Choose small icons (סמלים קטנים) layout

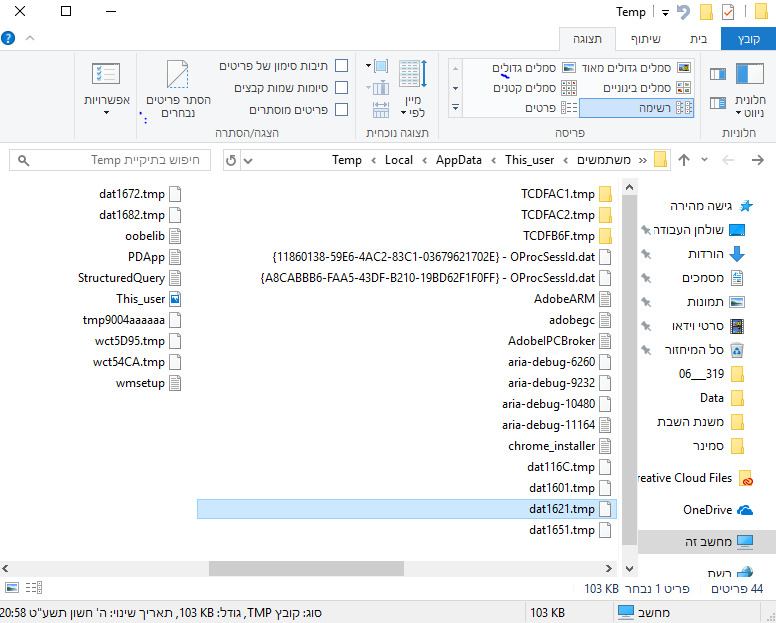click(535, 88)
